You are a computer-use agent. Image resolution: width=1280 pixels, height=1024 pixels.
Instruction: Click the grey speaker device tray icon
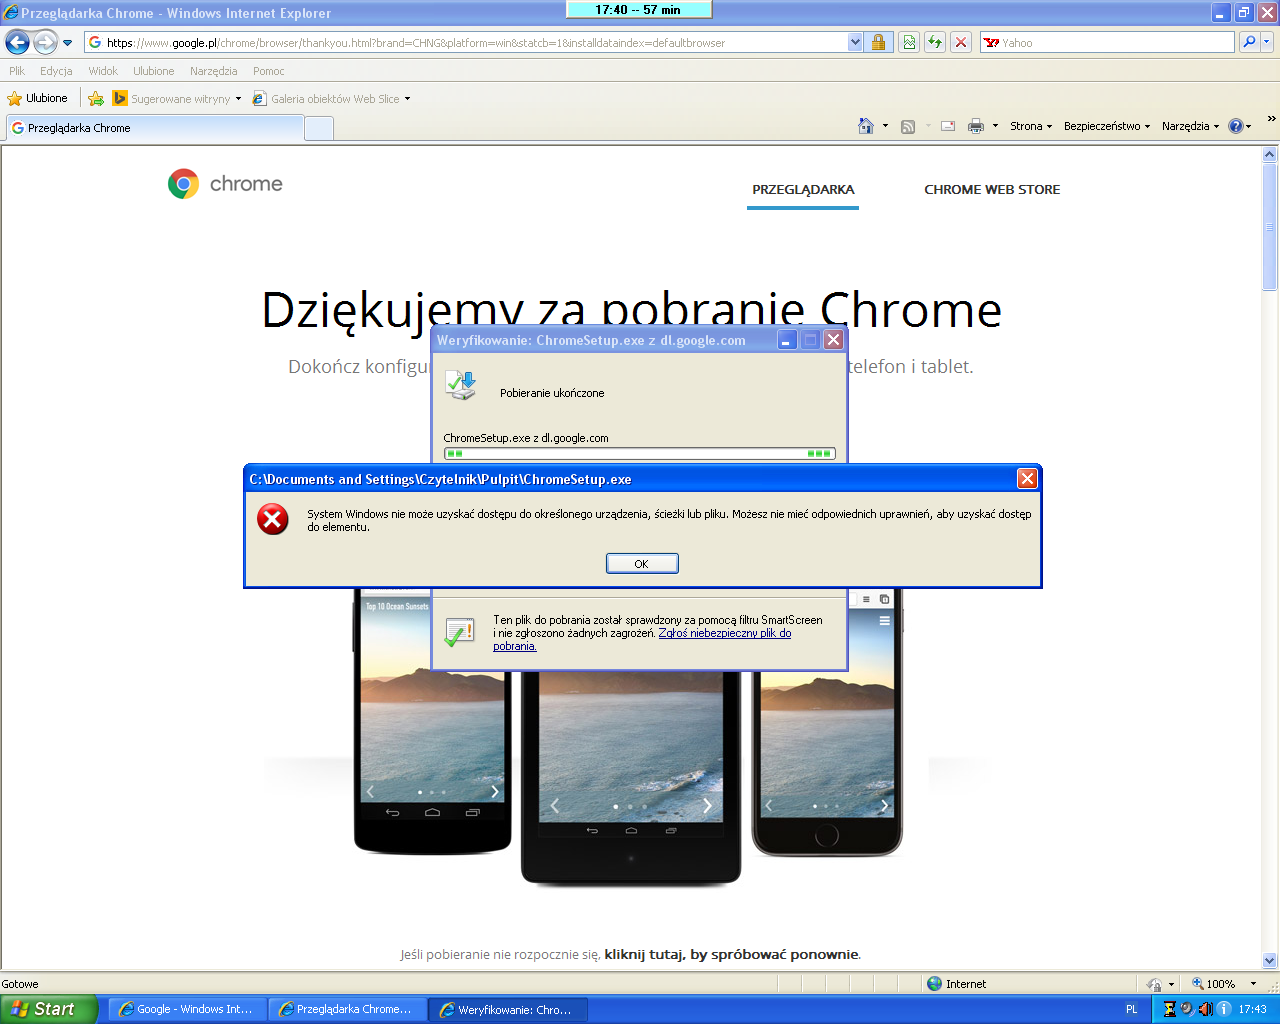(1187, 1009)
